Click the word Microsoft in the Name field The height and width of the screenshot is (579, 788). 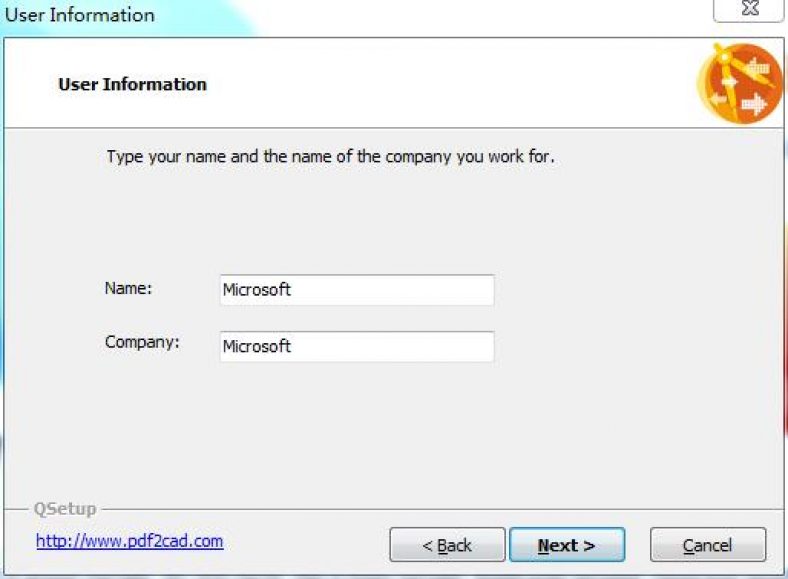pos(257,290)
